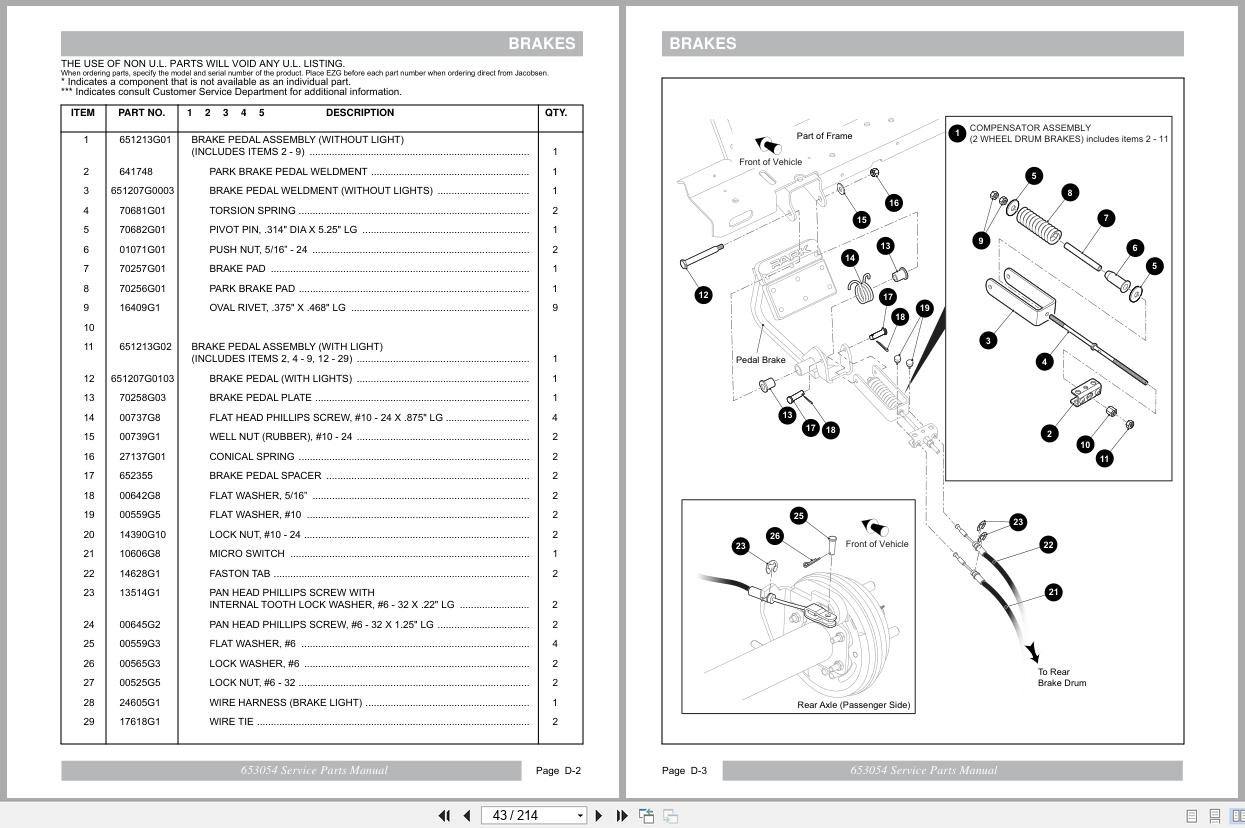
Task: Click the ITEM column header
Action: [83, 113]
